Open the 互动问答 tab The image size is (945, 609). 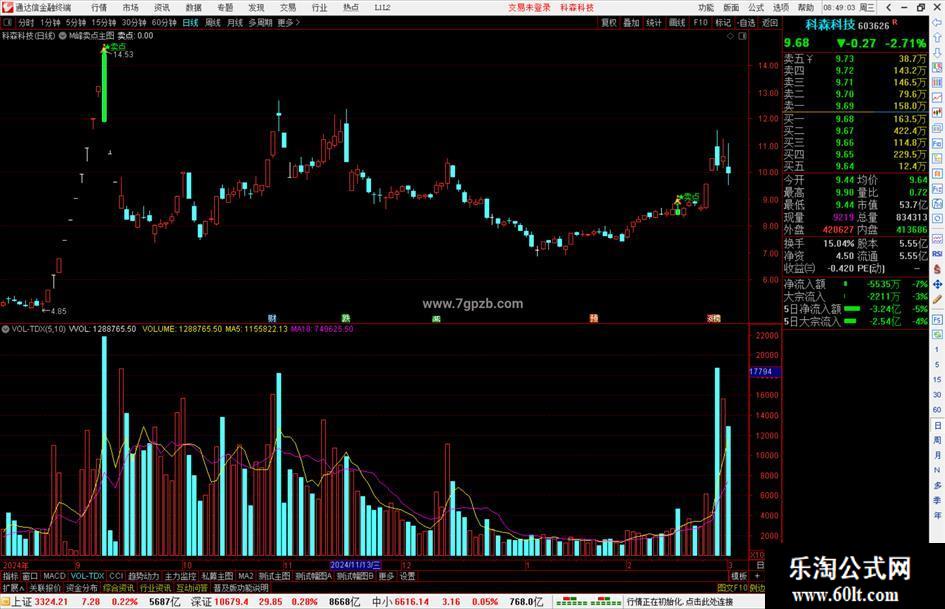(192, 588)
